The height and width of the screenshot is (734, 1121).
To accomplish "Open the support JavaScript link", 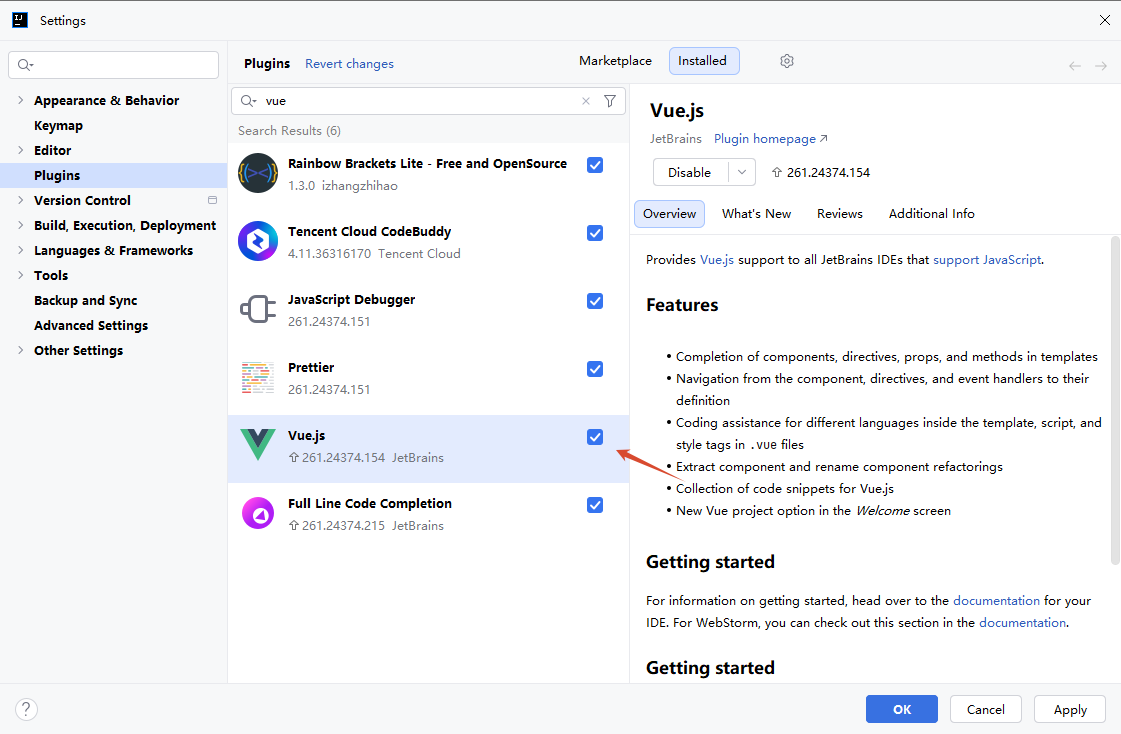I will (987, 259).
